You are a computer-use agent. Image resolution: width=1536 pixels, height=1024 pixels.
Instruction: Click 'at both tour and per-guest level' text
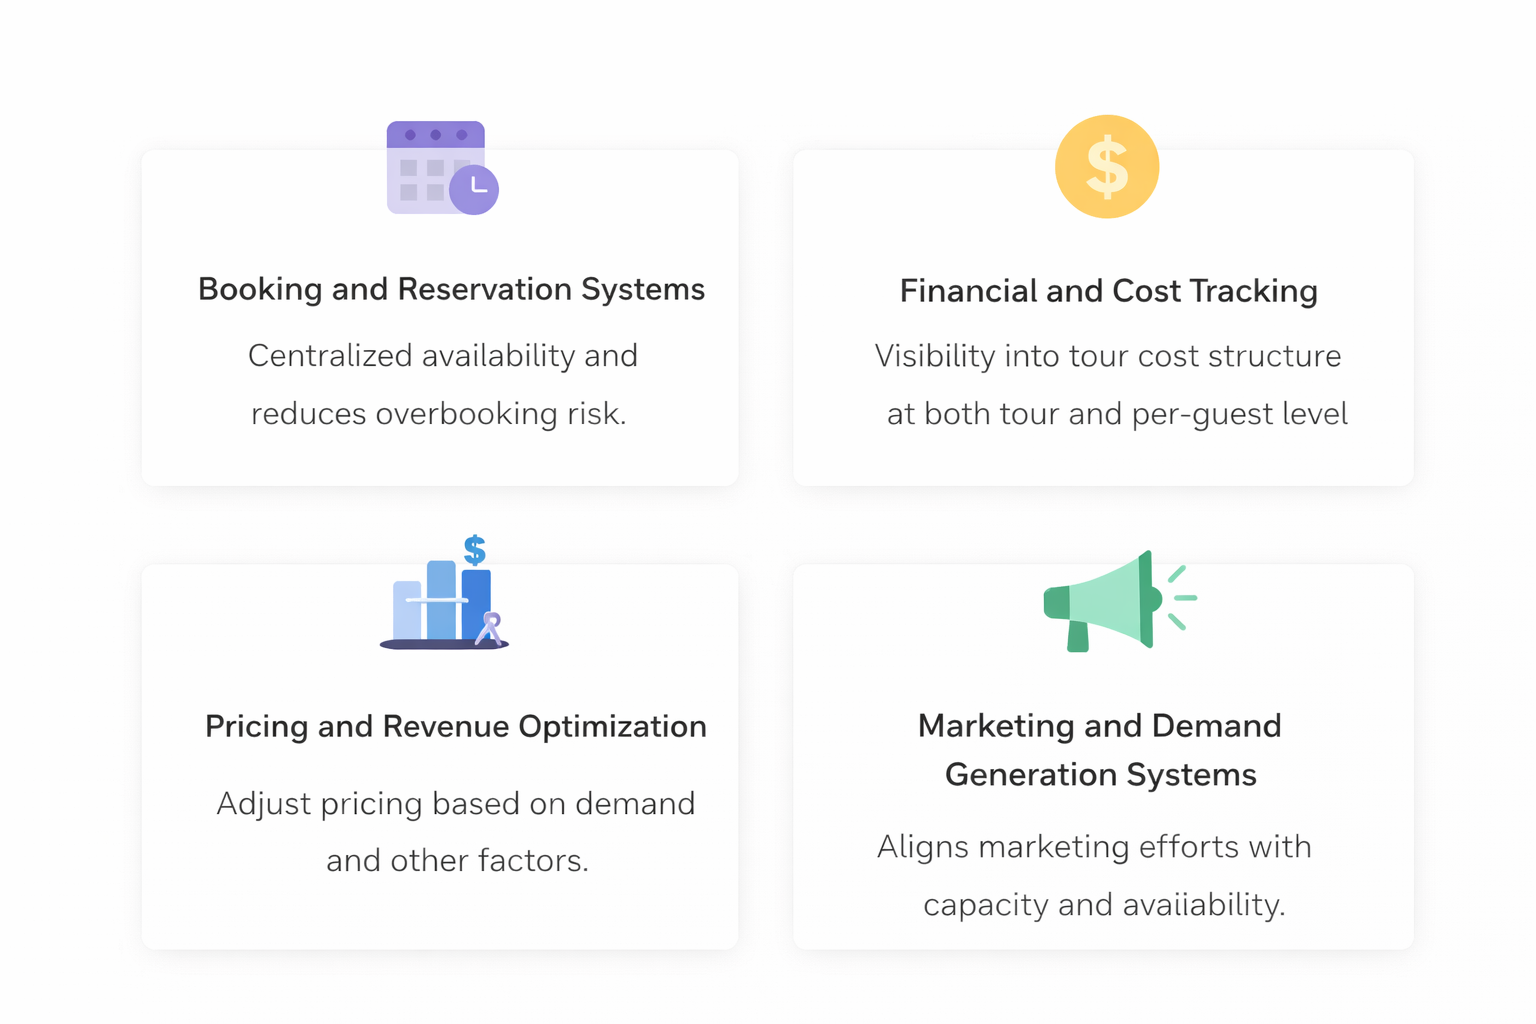[x=1117, y=414]
